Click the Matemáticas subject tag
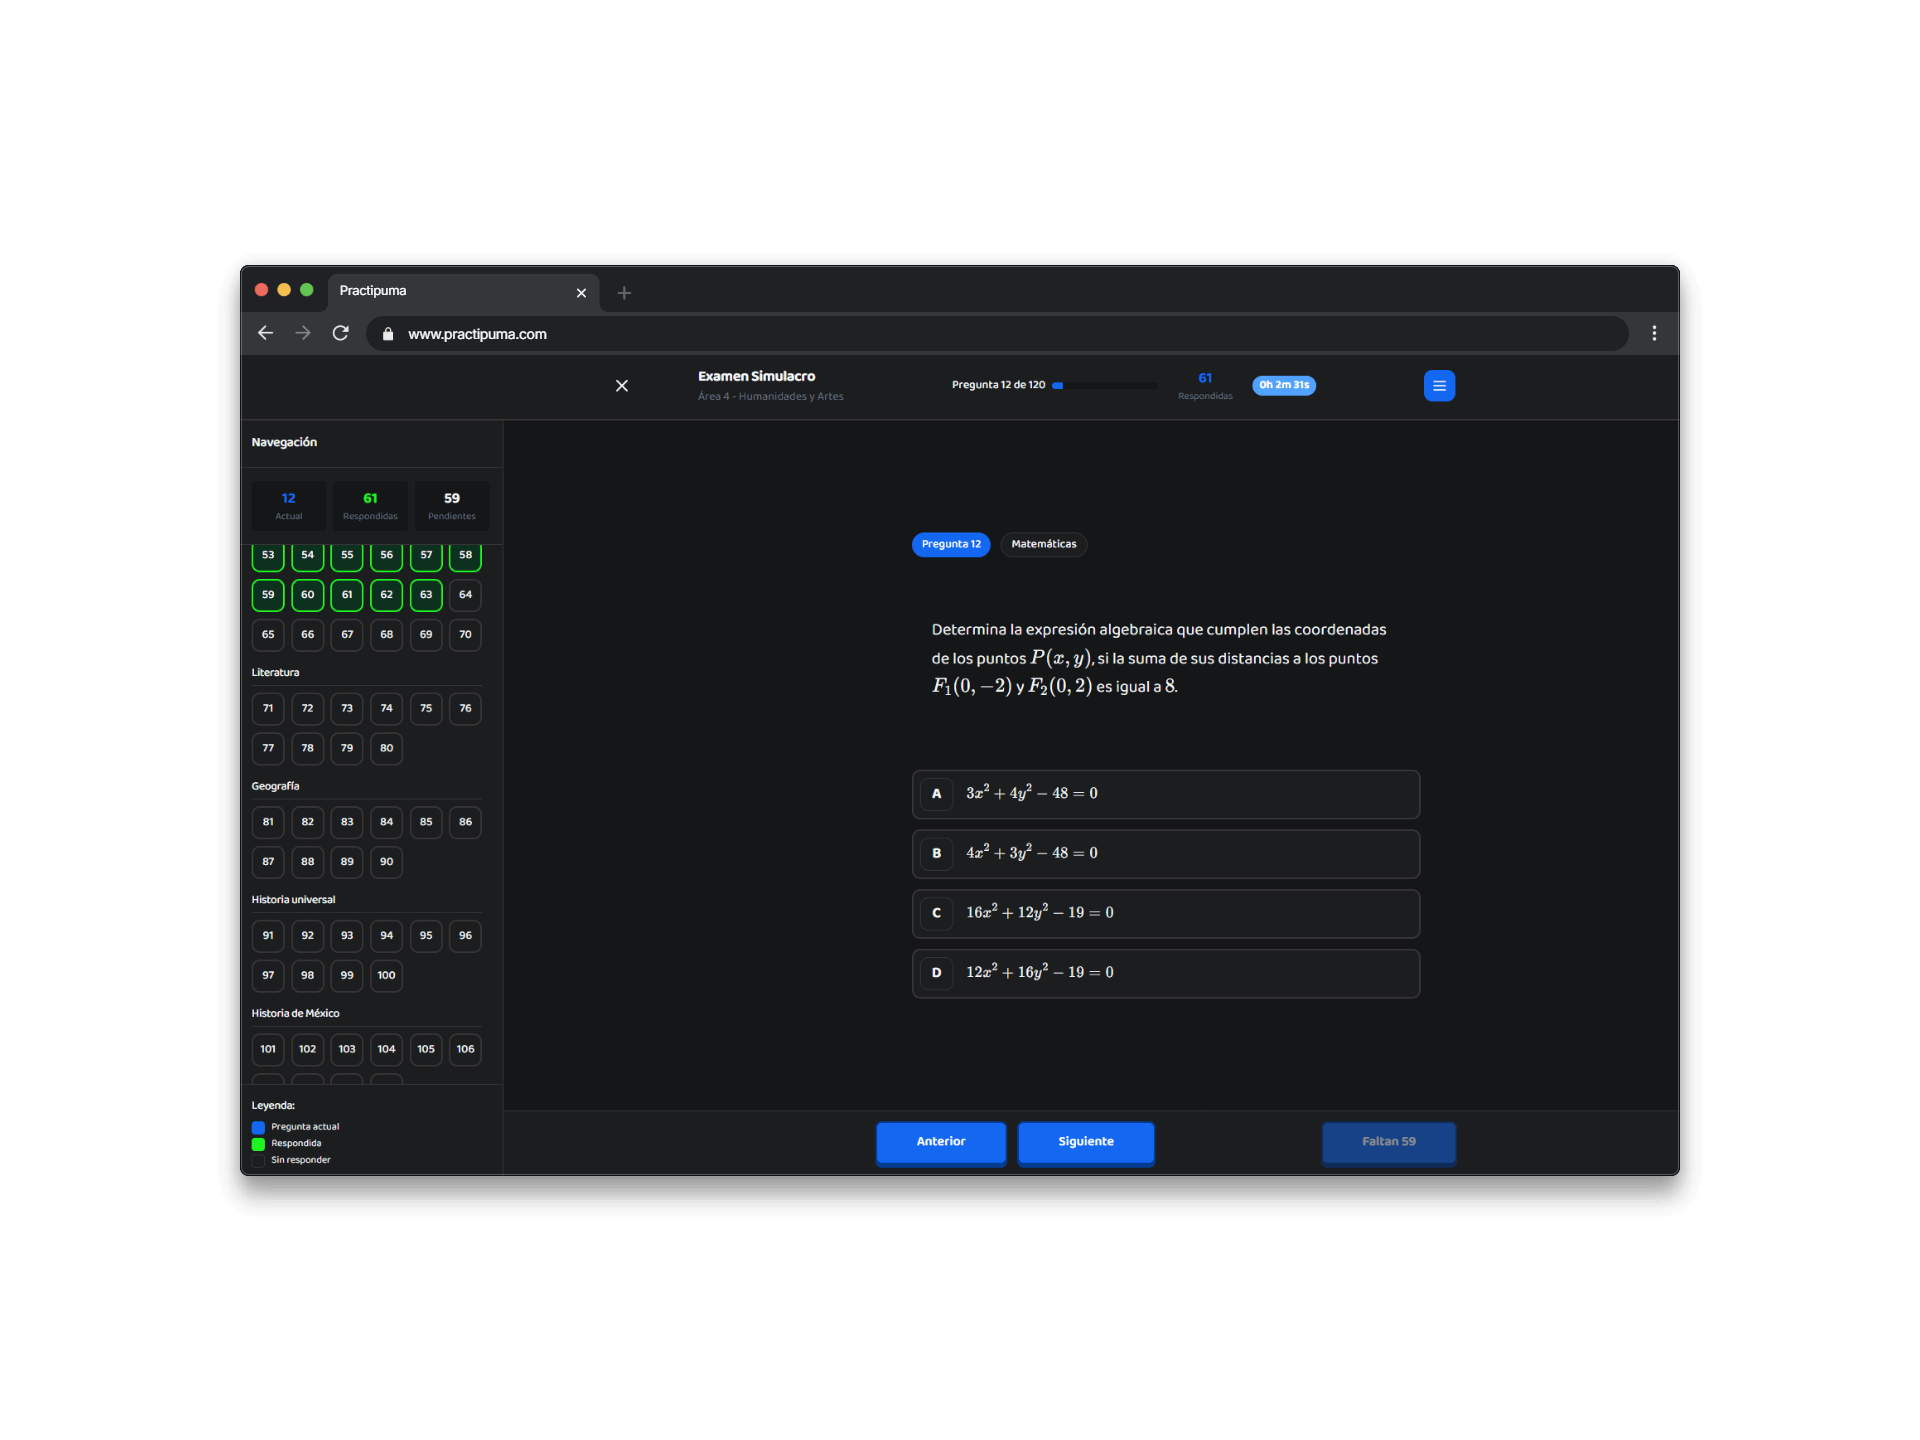This screenshot has height=1440, width=1920. pos(1043,544)
